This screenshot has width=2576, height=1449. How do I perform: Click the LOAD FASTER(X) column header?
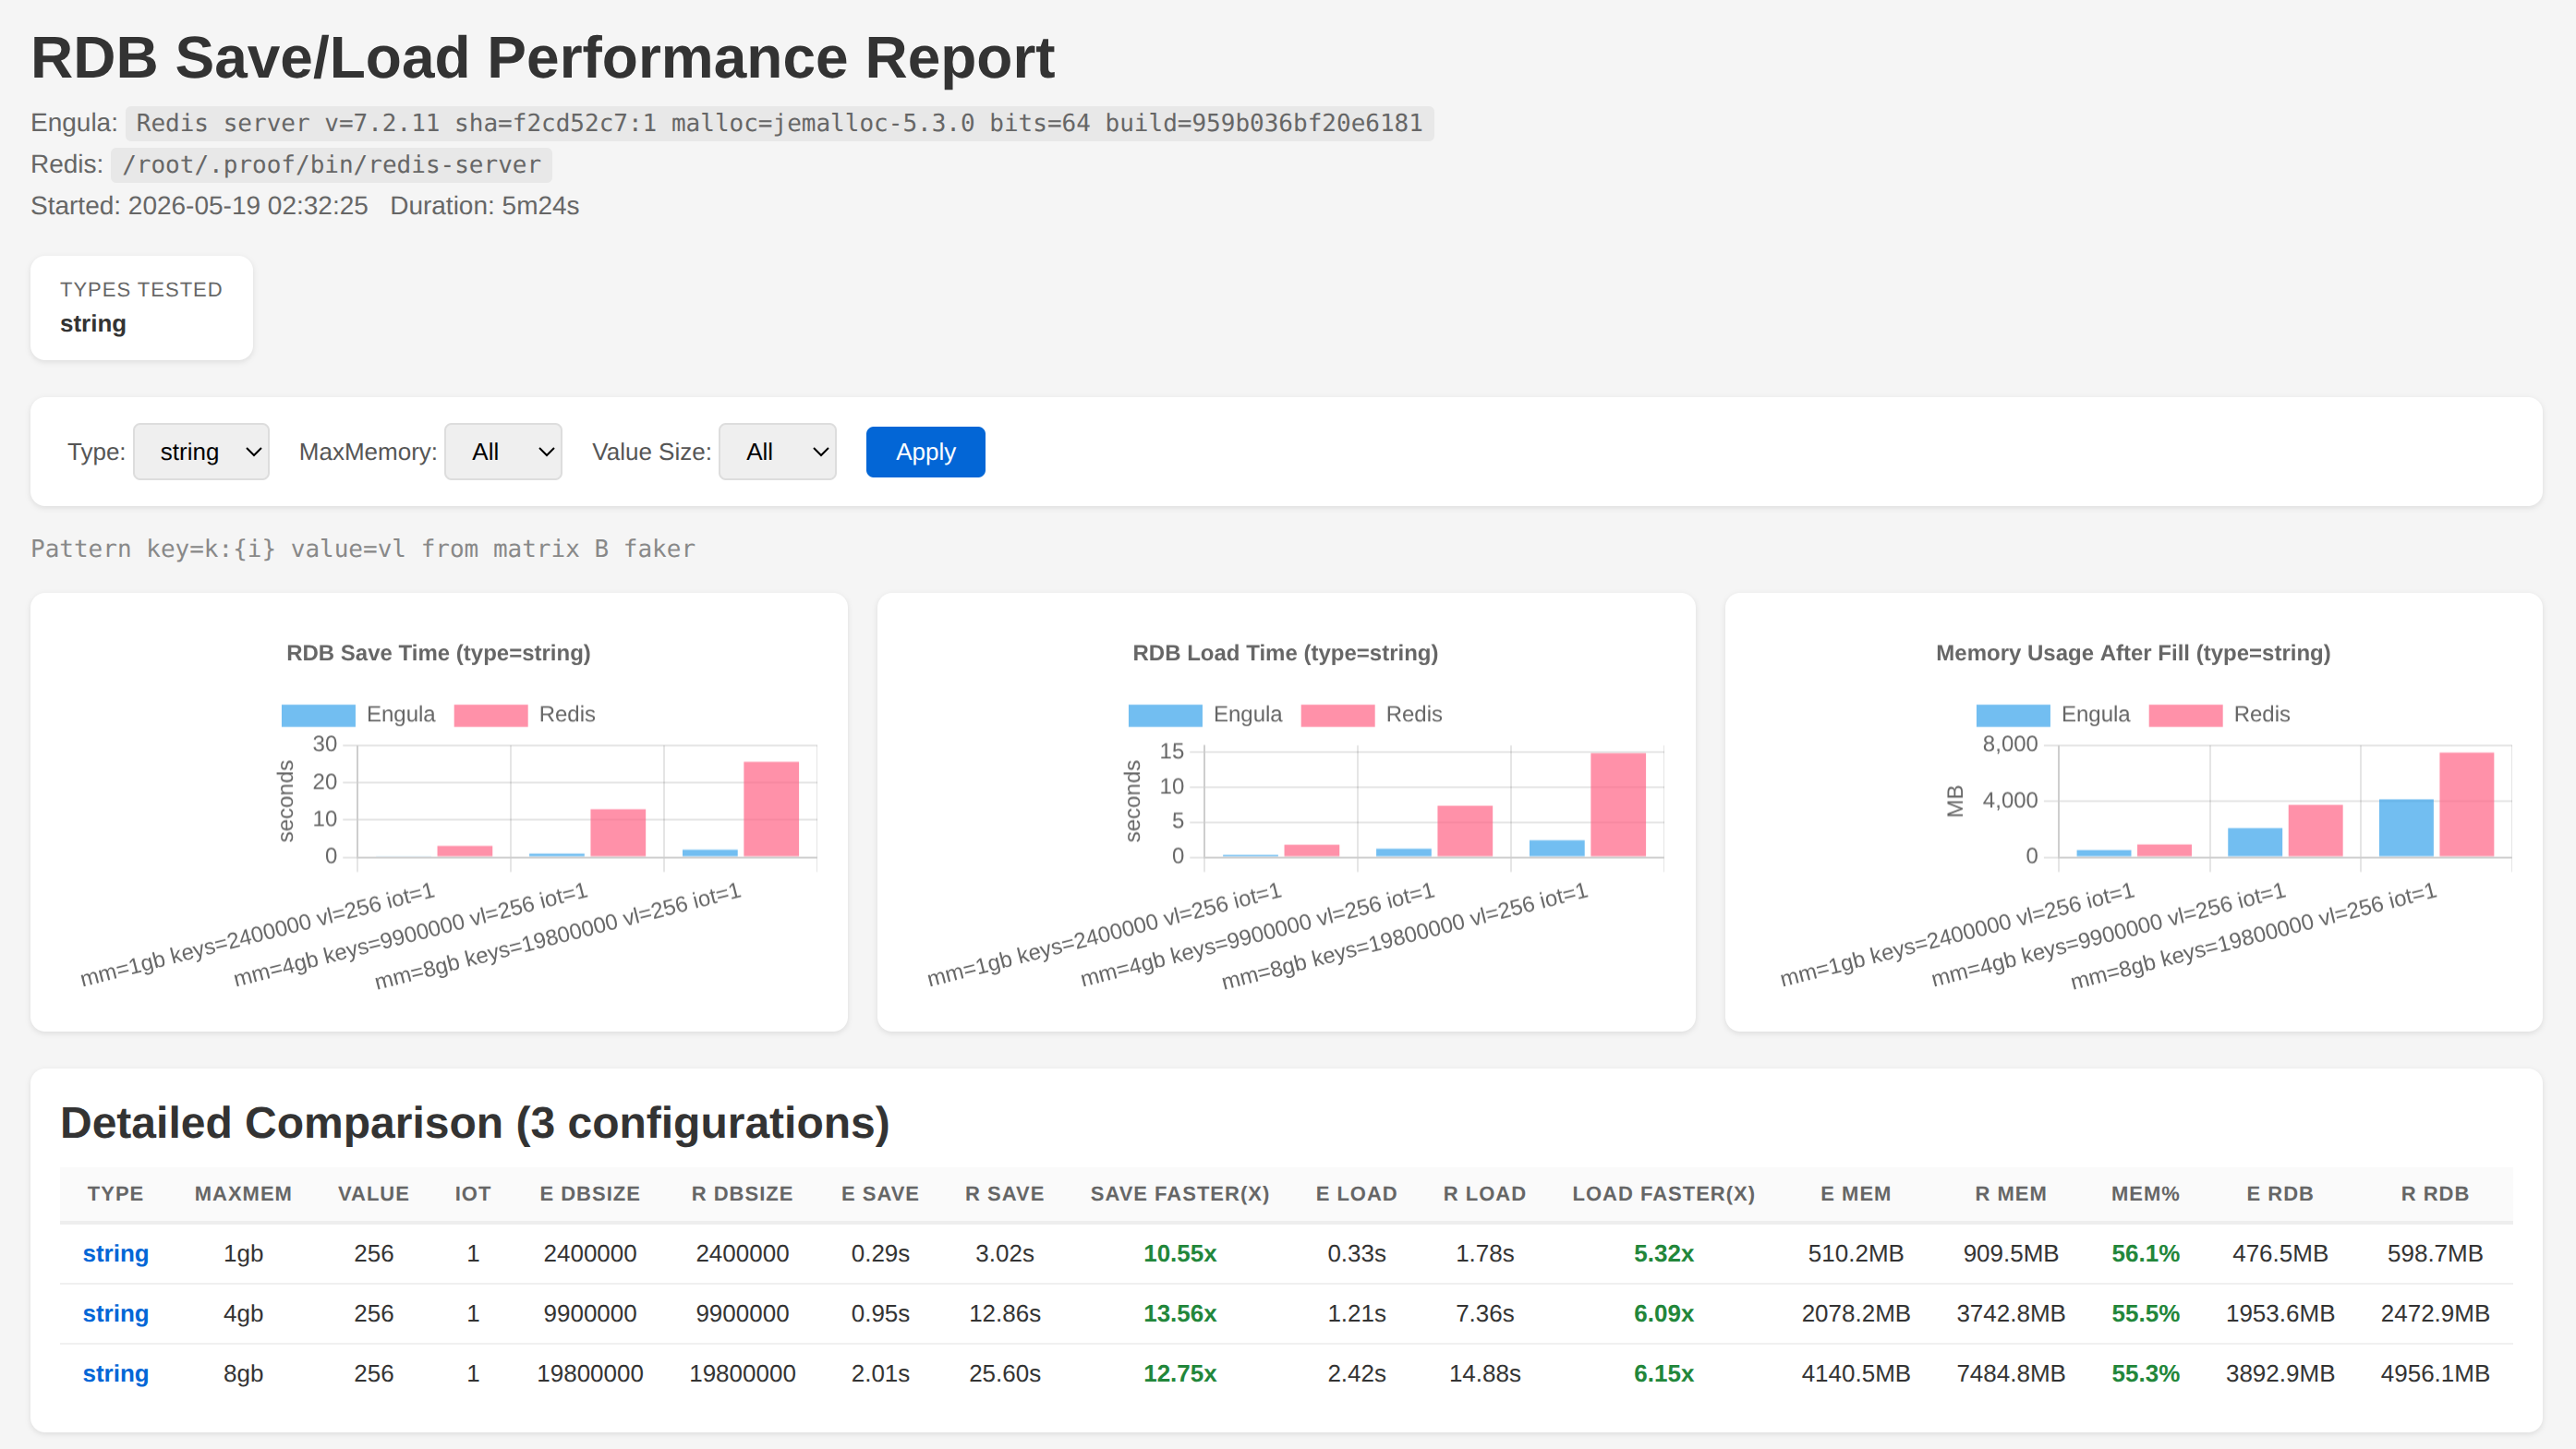coord(1664,1193)
